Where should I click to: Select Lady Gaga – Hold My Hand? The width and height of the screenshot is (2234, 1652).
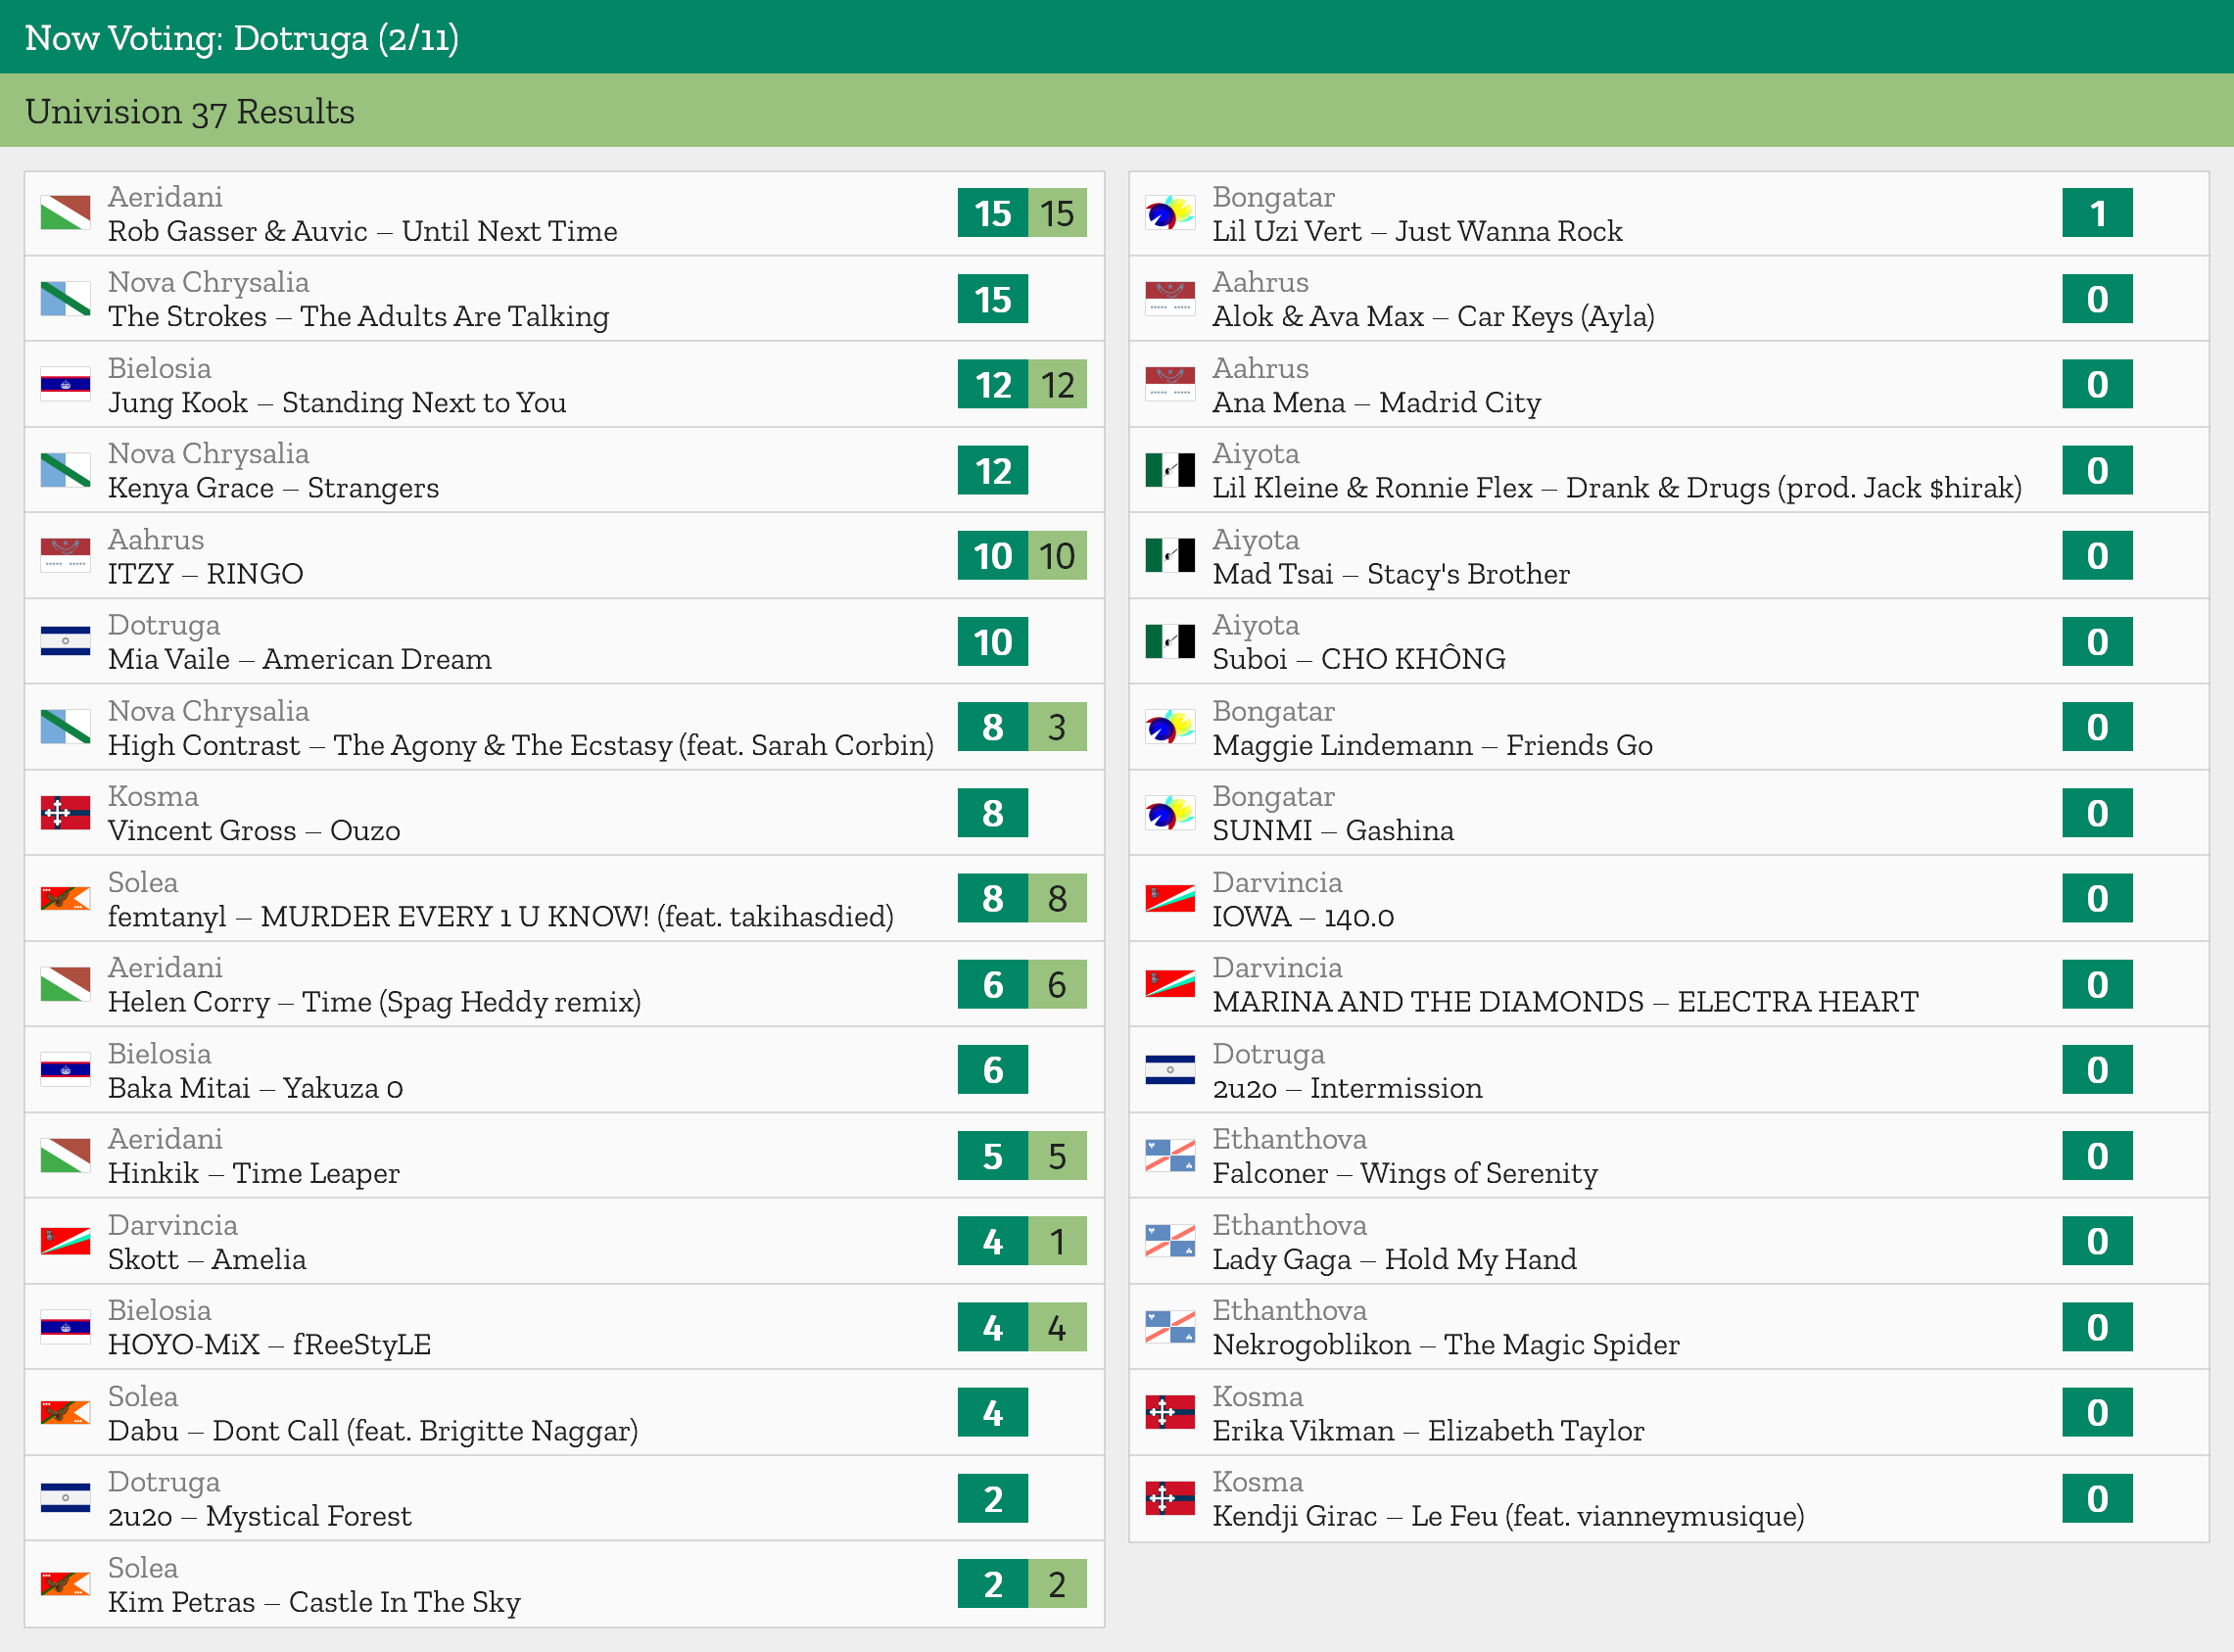1669,1241
